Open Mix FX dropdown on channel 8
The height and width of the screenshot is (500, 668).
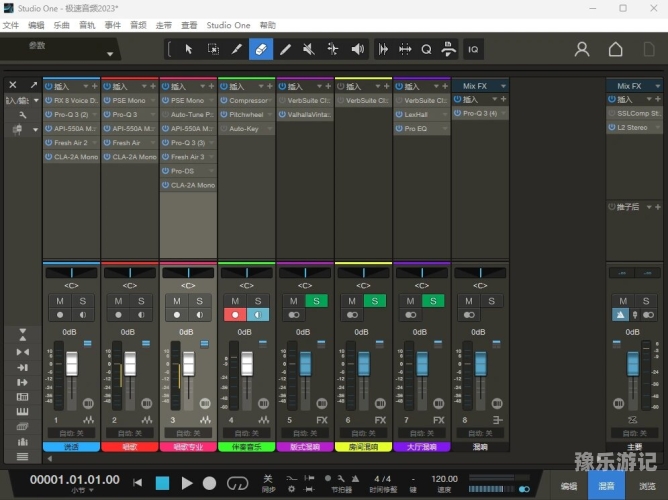[503, 86]
